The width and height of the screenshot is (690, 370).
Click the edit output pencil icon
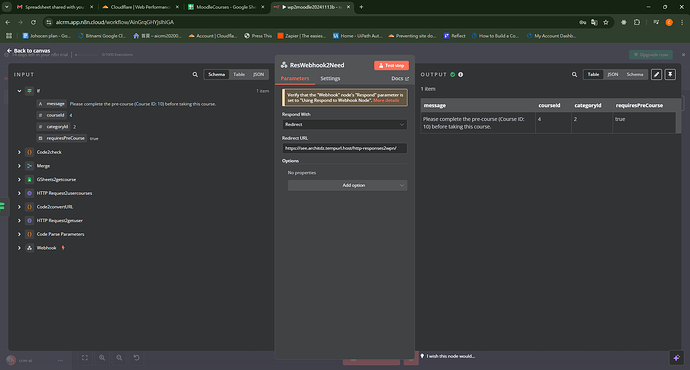tap(656, 75)
